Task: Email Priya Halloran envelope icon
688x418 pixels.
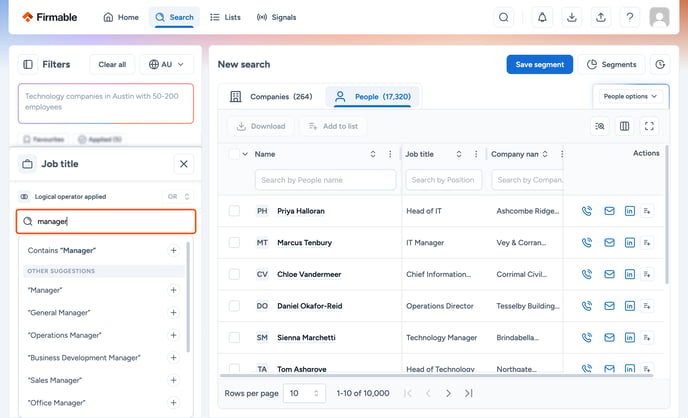Action: [x=609, y=211]
